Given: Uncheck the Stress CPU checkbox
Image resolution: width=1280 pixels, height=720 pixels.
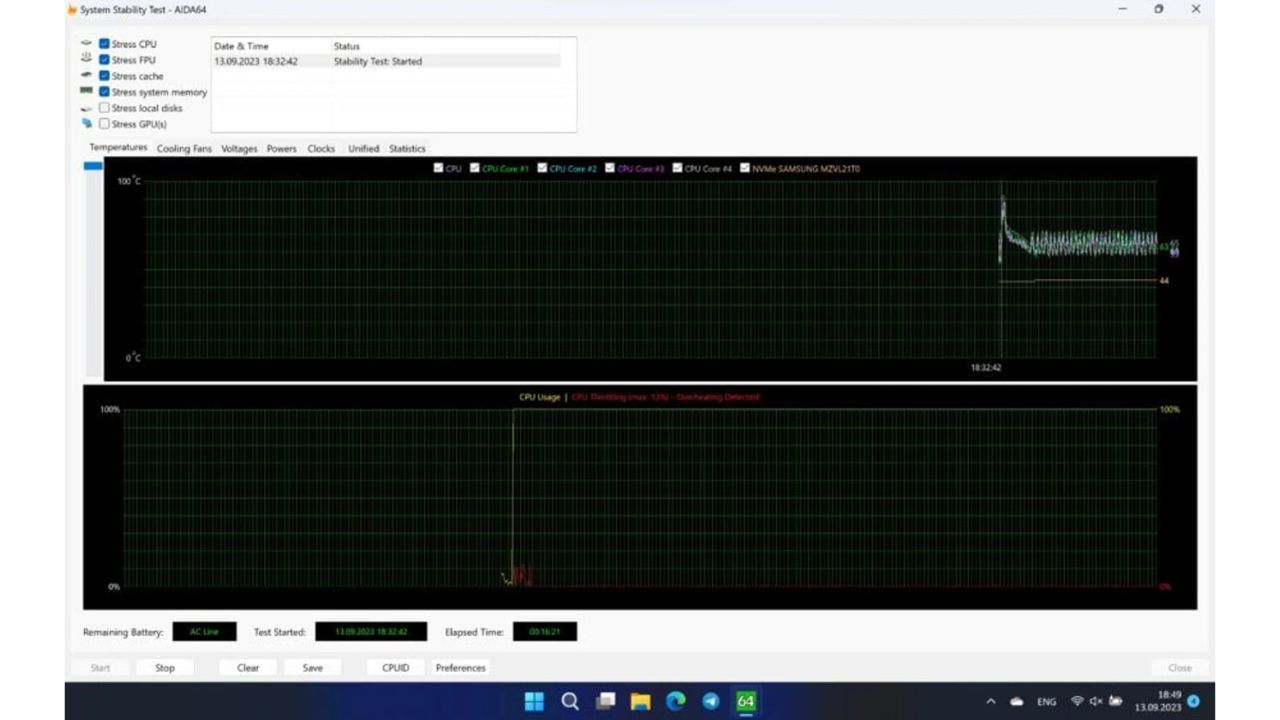Looking at the screenshot, I should 104,44.
